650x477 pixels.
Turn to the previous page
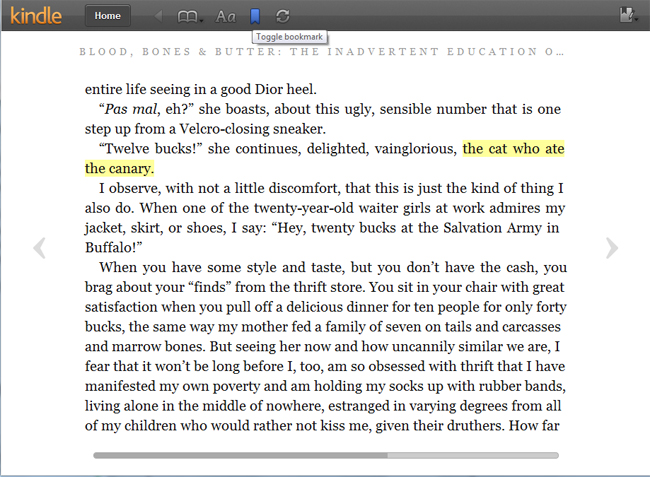point(39,248)
